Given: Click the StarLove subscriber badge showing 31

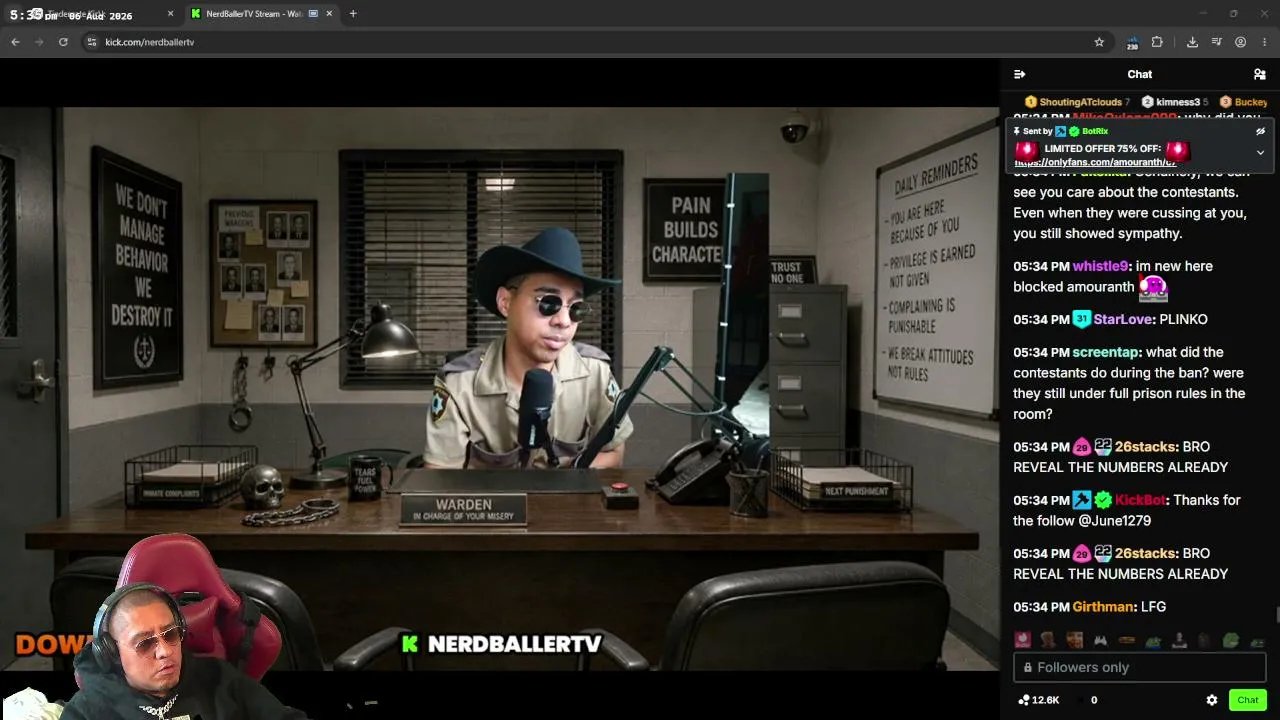Looking at the screenshot, I should coord(1081,320).
